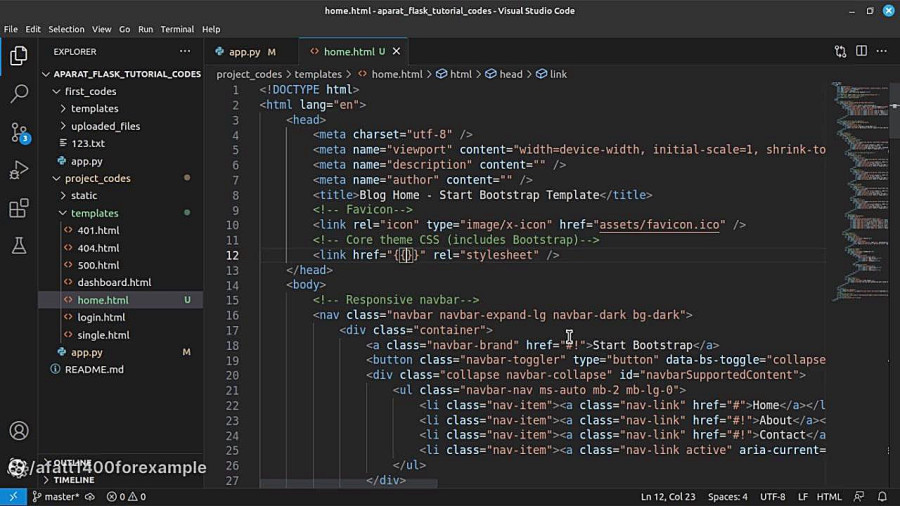Open the Accounts menu icon
Image resolution: width=900 pixels, height=506 pixels.
[18, 430]
